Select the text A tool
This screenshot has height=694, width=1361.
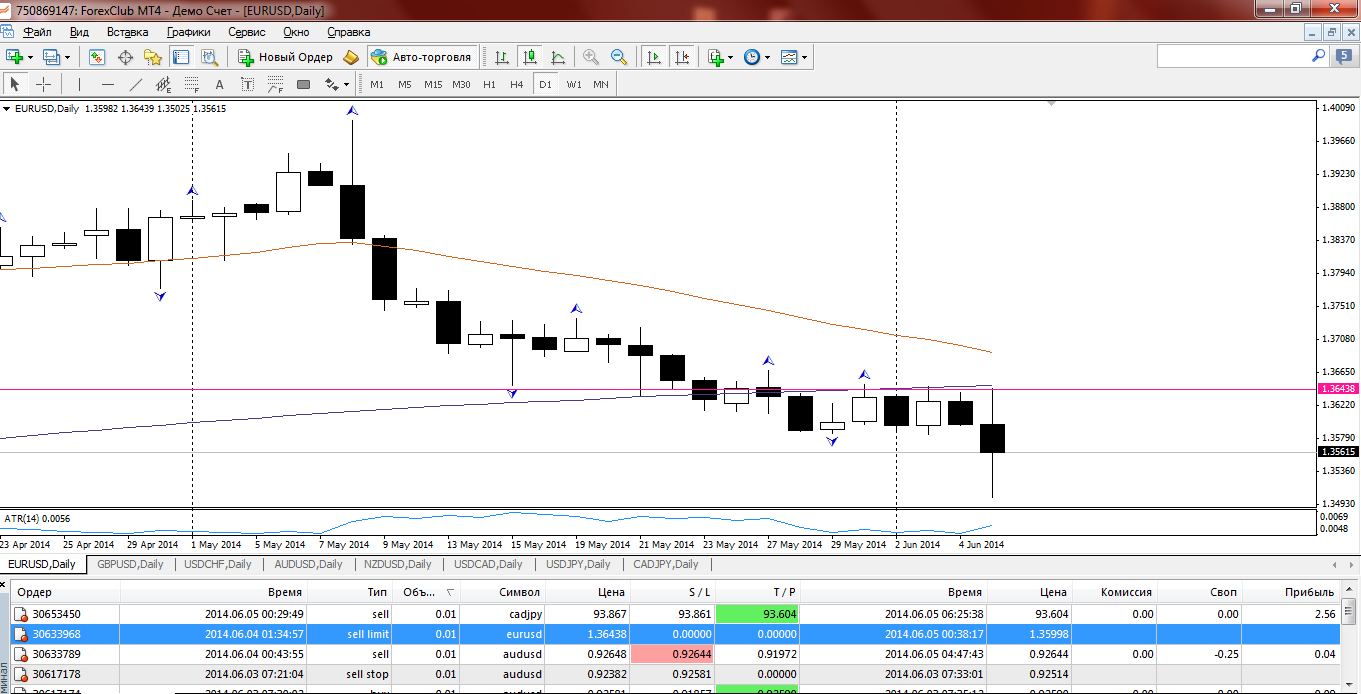click(x=220, y=84)
